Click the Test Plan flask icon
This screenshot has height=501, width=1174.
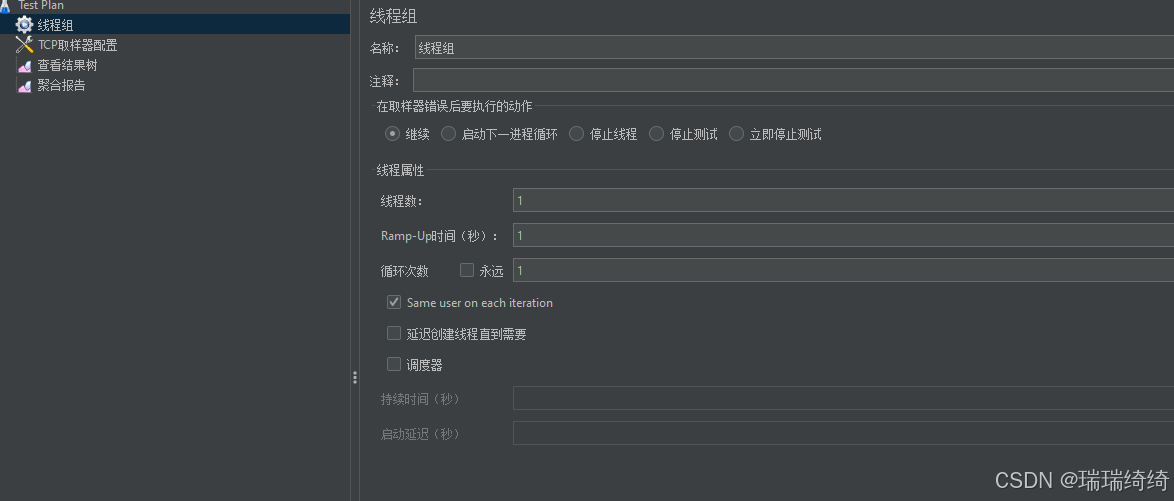click(x=4, y=5)
